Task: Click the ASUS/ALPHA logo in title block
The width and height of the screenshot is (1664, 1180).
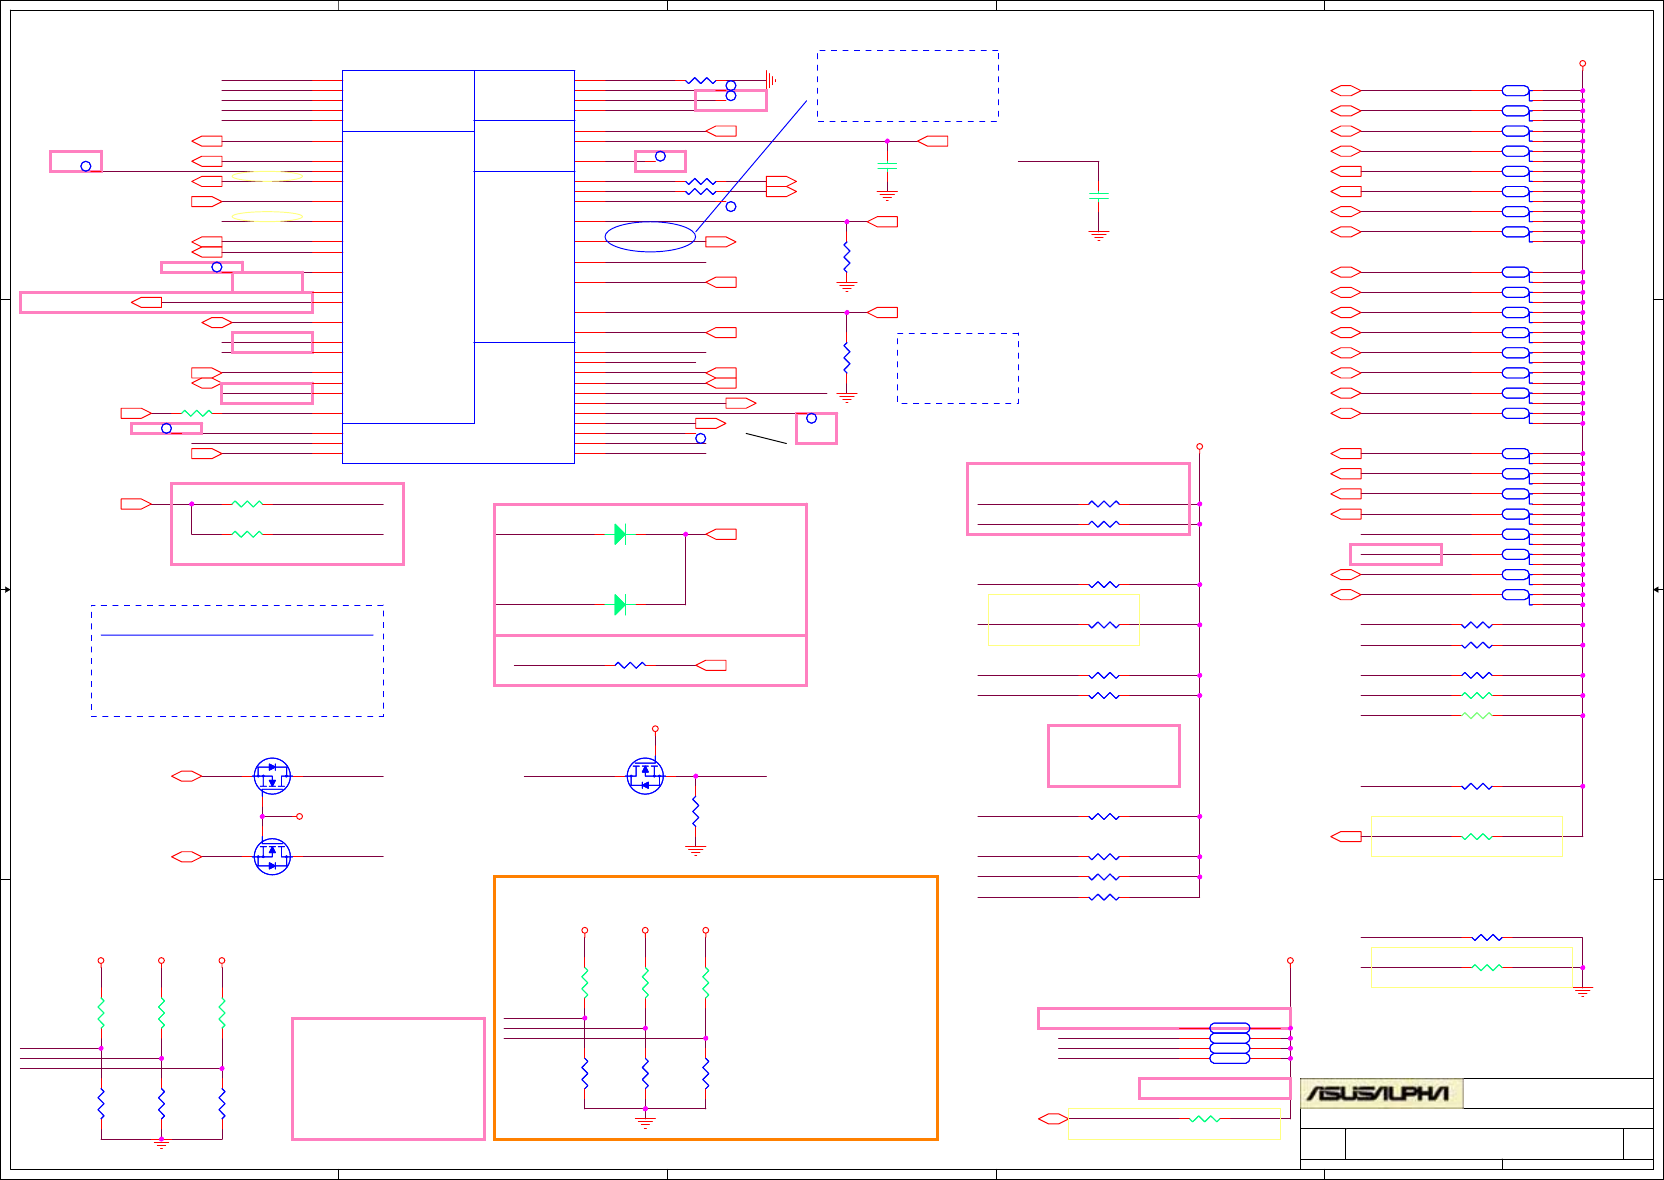Action: point(1381,1093)
